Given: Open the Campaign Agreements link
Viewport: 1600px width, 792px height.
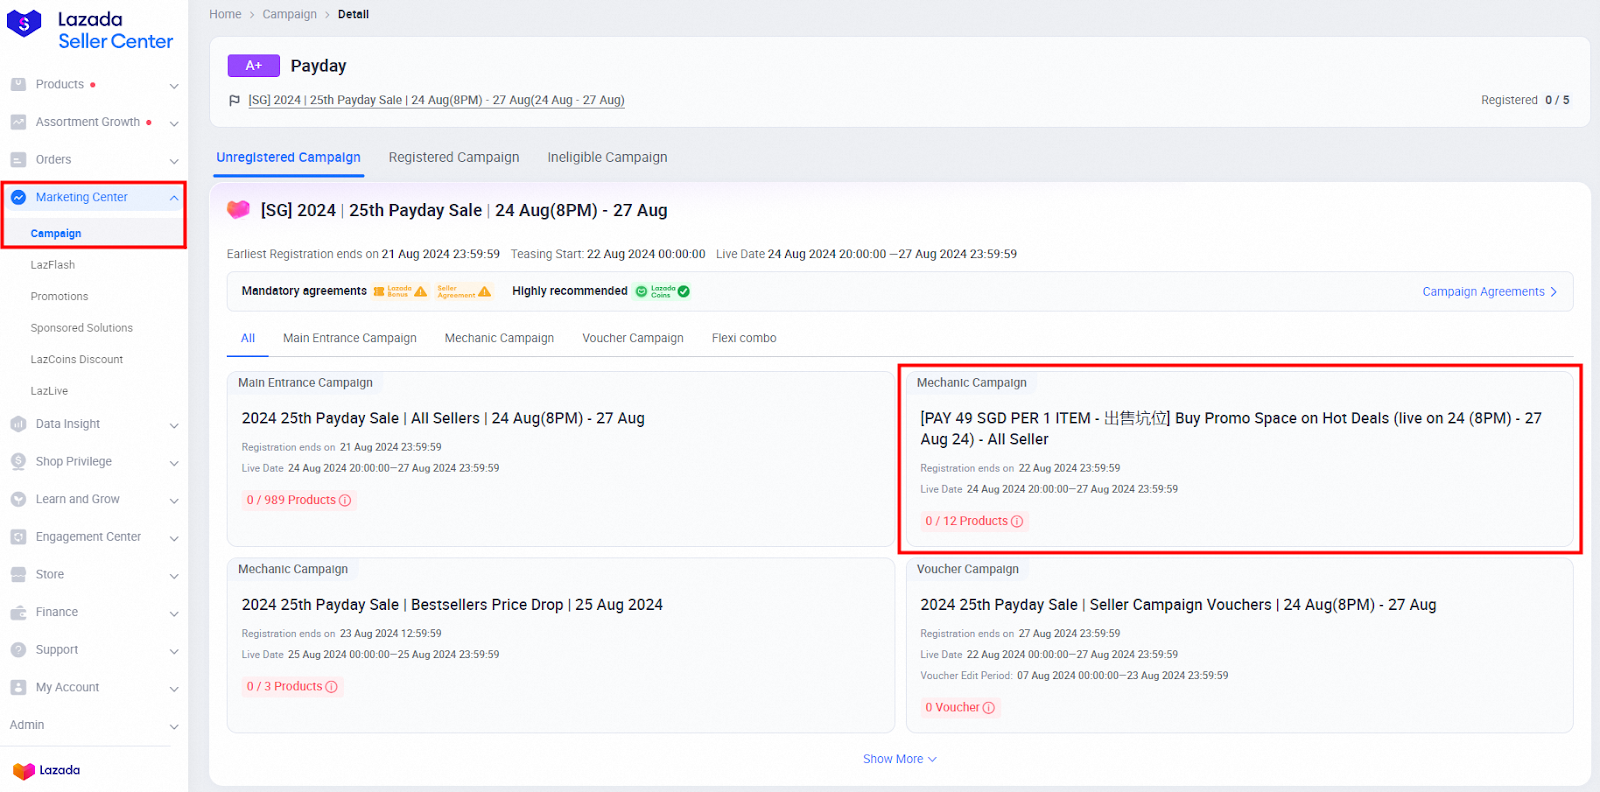Looking at the screenshot, I should (1489, 292).
